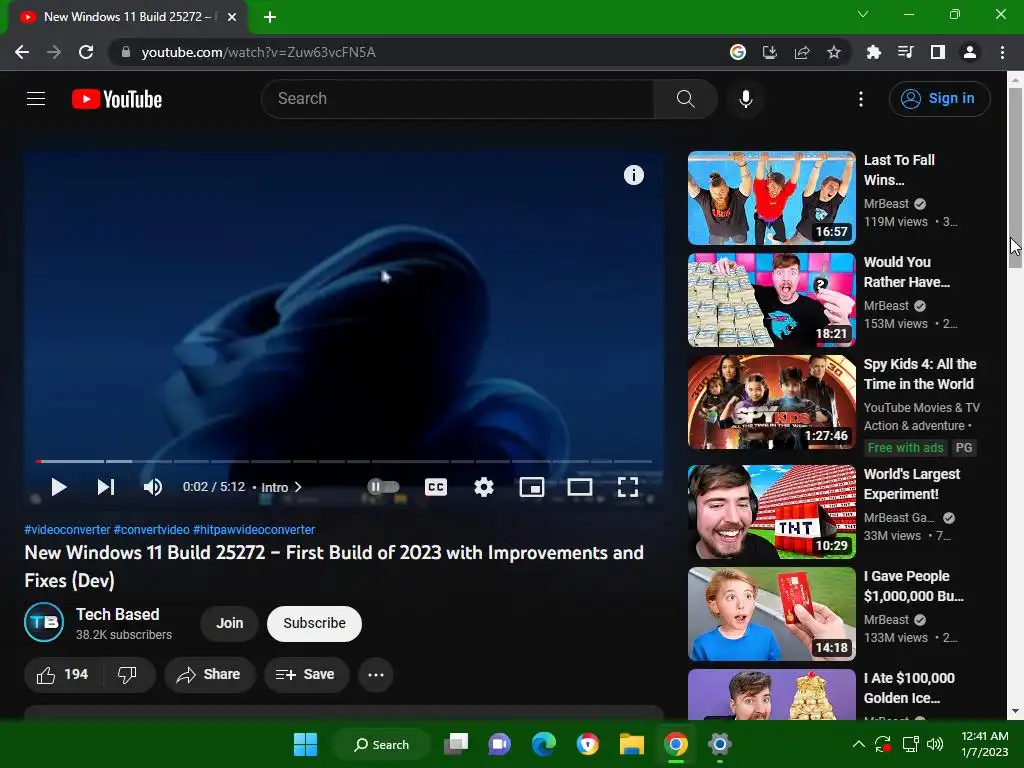Seek along the video progress bar
The image size is (1024, 768).
[x=344, y=461]
